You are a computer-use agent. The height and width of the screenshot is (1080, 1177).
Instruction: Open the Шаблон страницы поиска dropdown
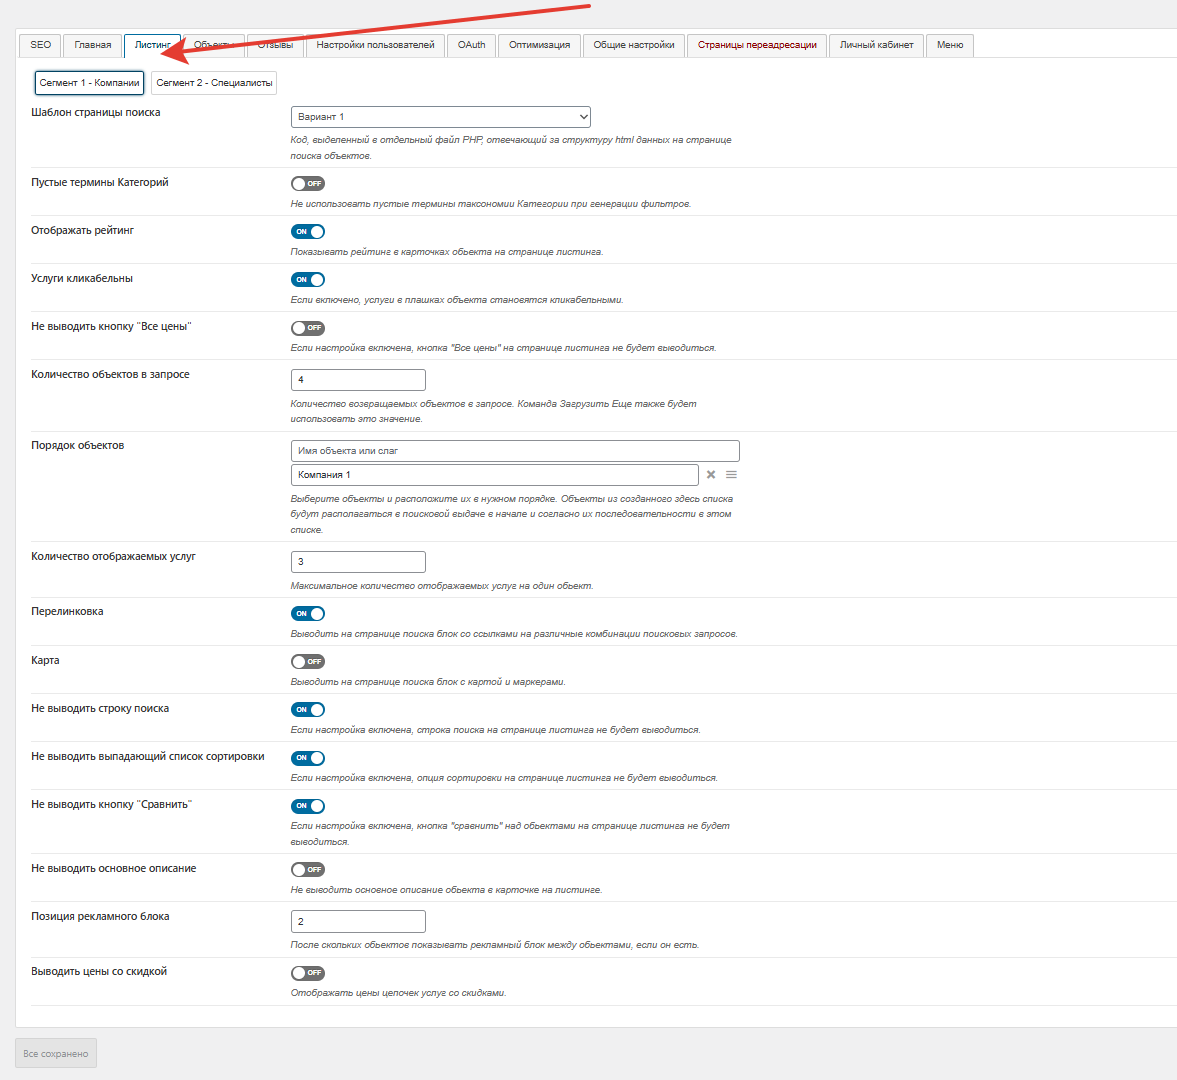pos(440,117)
